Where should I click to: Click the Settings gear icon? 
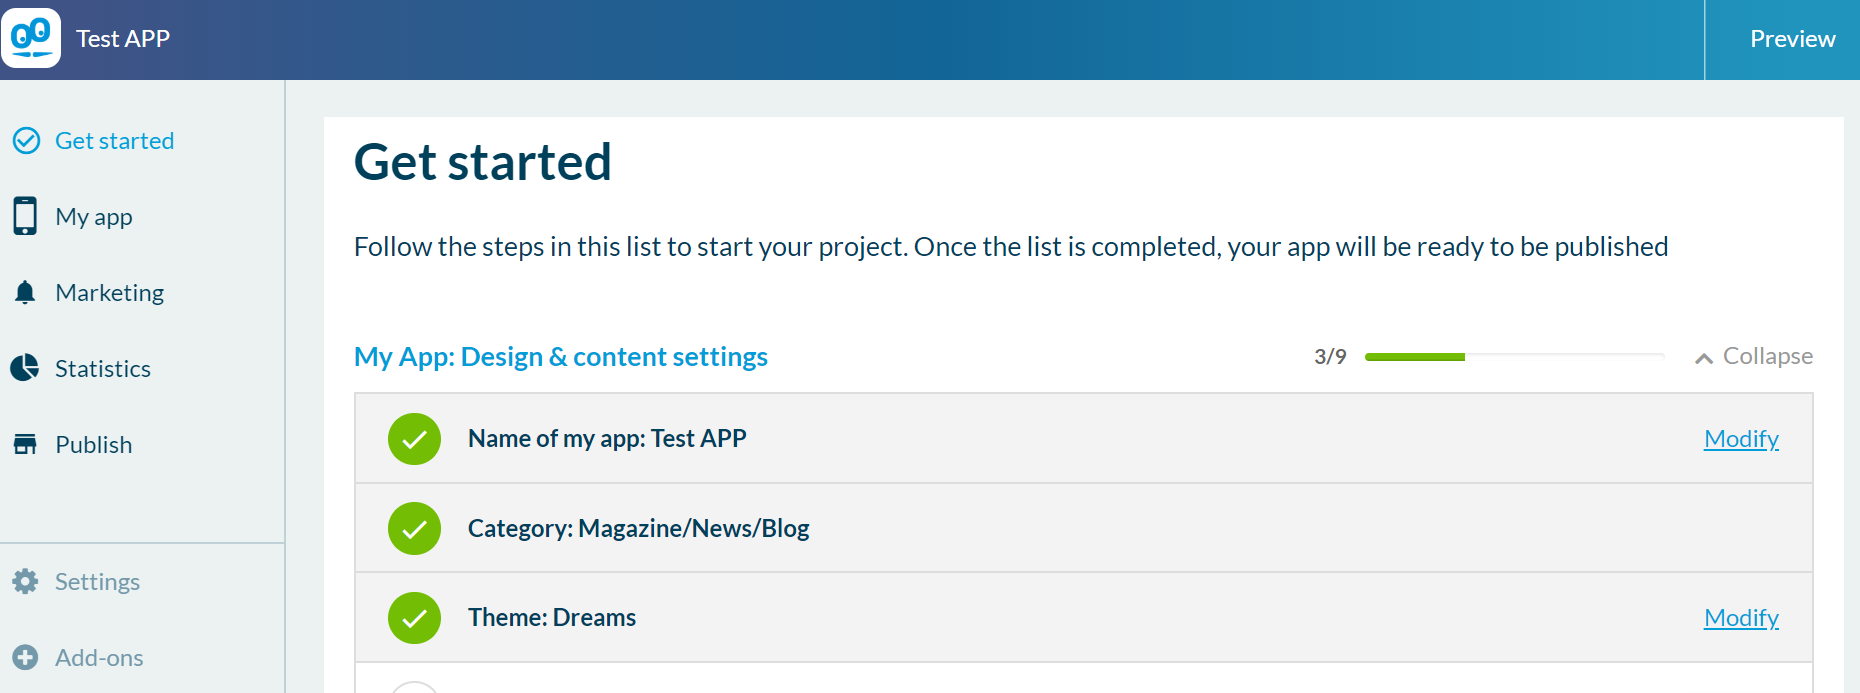[x=25, y=581]
